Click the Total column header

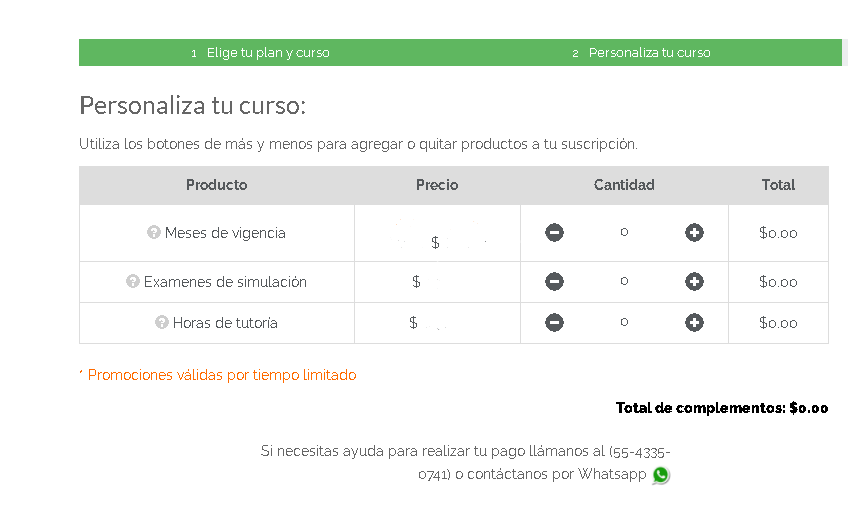tap(778, 185)
